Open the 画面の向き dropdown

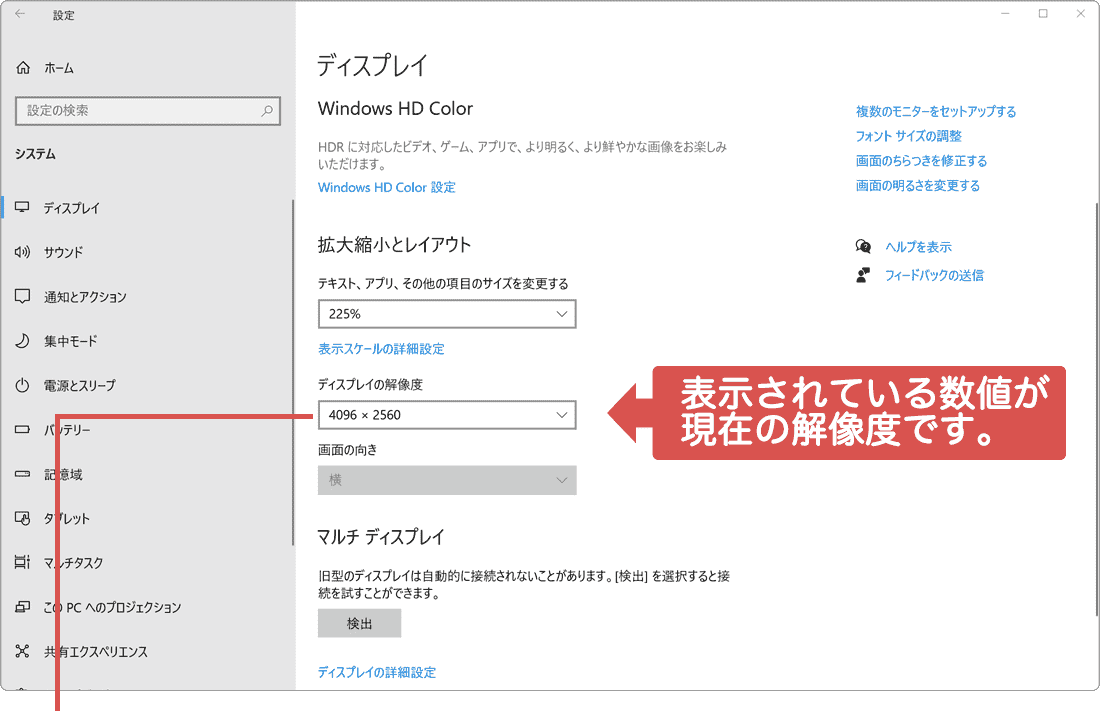[447, 480]
